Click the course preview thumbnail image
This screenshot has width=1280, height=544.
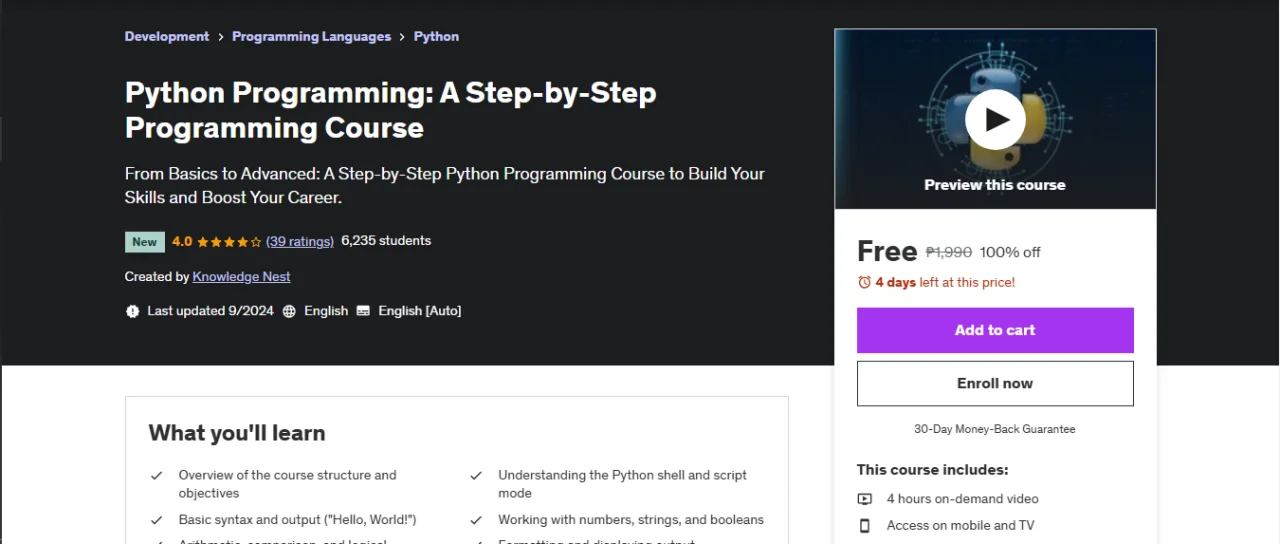tap(995, 119)
